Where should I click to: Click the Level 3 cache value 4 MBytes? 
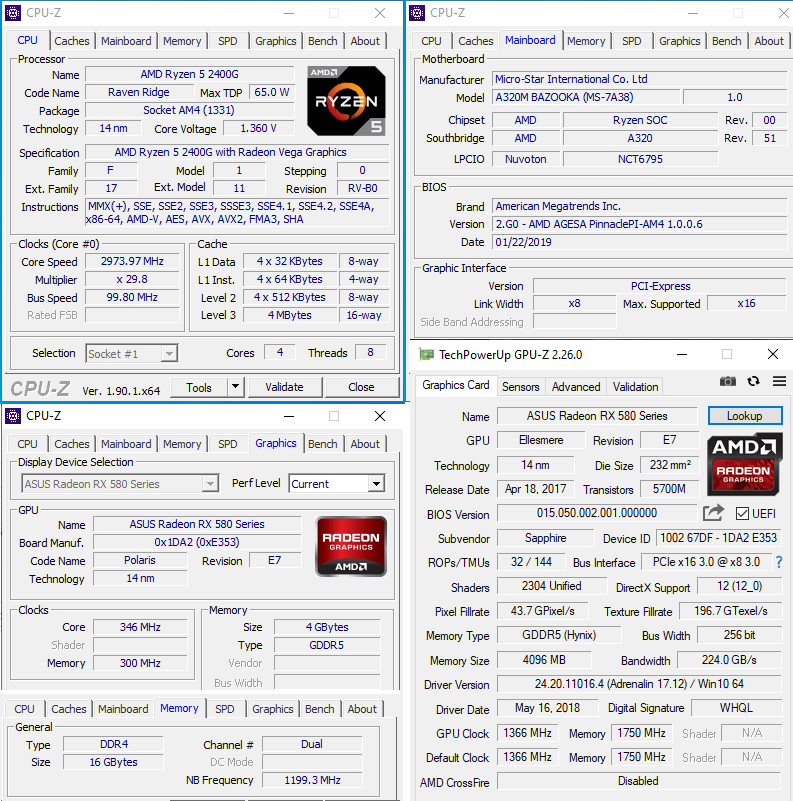[x=289, y=315]
